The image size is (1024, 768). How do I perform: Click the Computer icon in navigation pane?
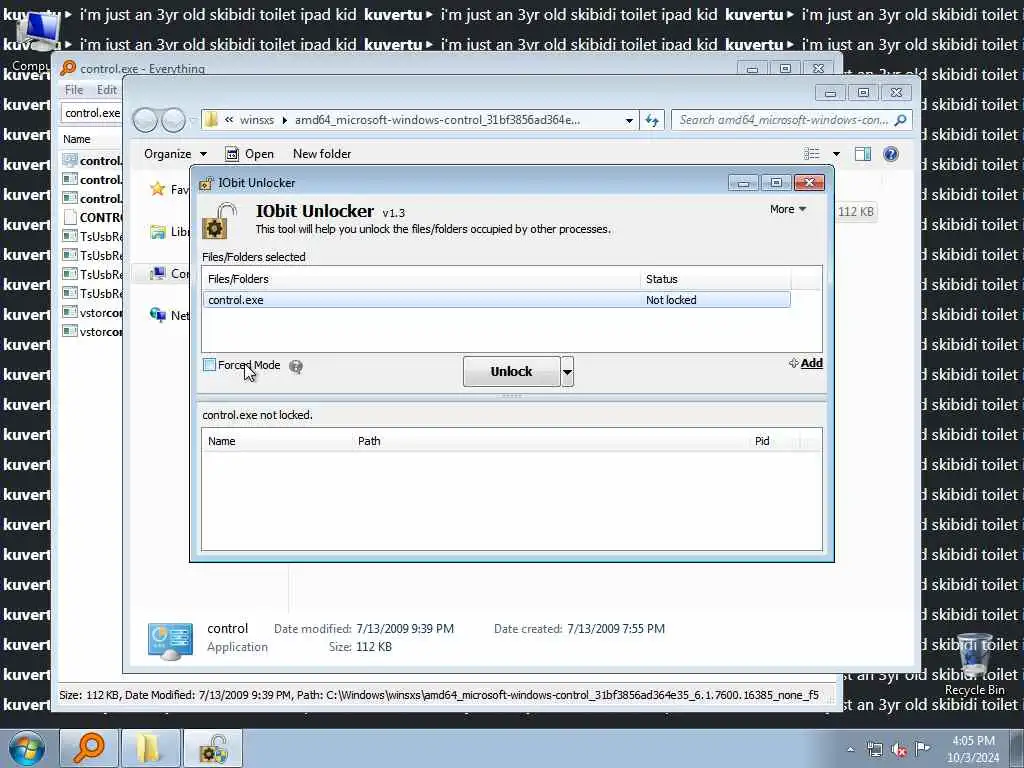[x=157, y=274]
